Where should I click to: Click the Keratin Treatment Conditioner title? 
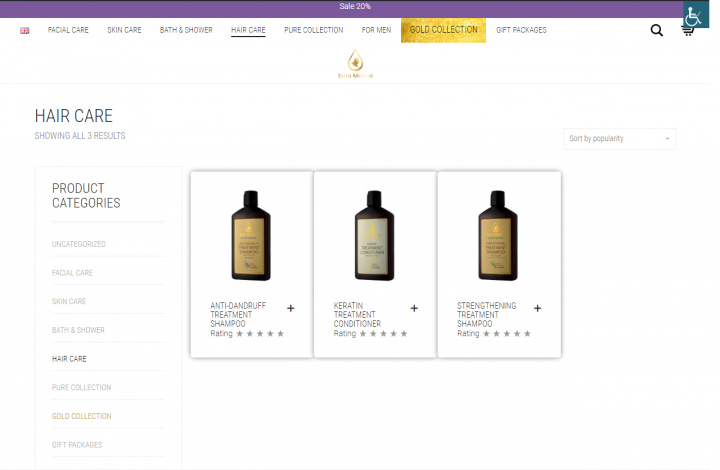[x=357, y=314]
